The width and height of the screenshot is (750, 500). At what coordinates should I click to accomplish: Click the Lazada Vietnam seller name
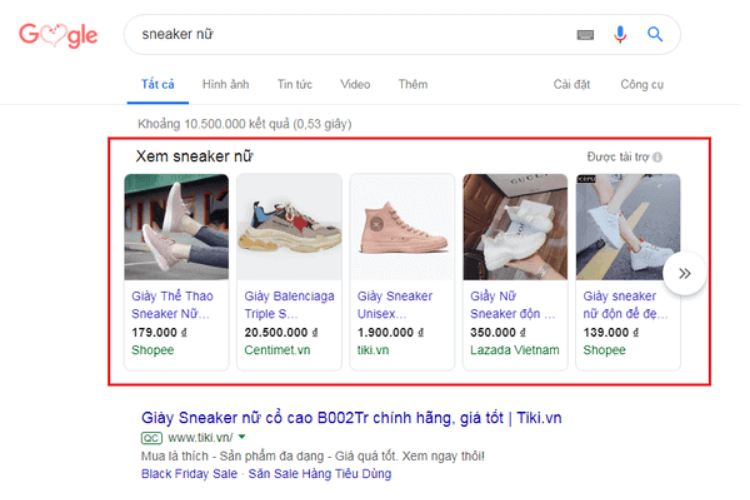tap(514, 350)
